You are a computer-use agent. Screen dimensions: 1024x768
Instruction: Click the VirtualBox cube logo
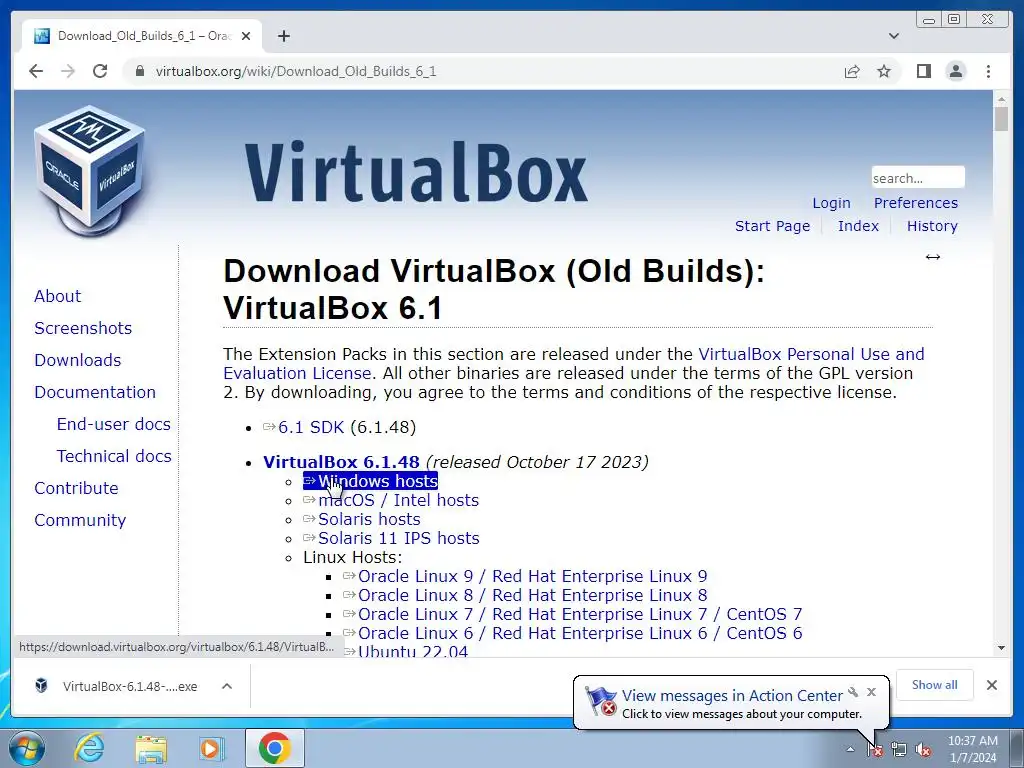tap(89, 170)
